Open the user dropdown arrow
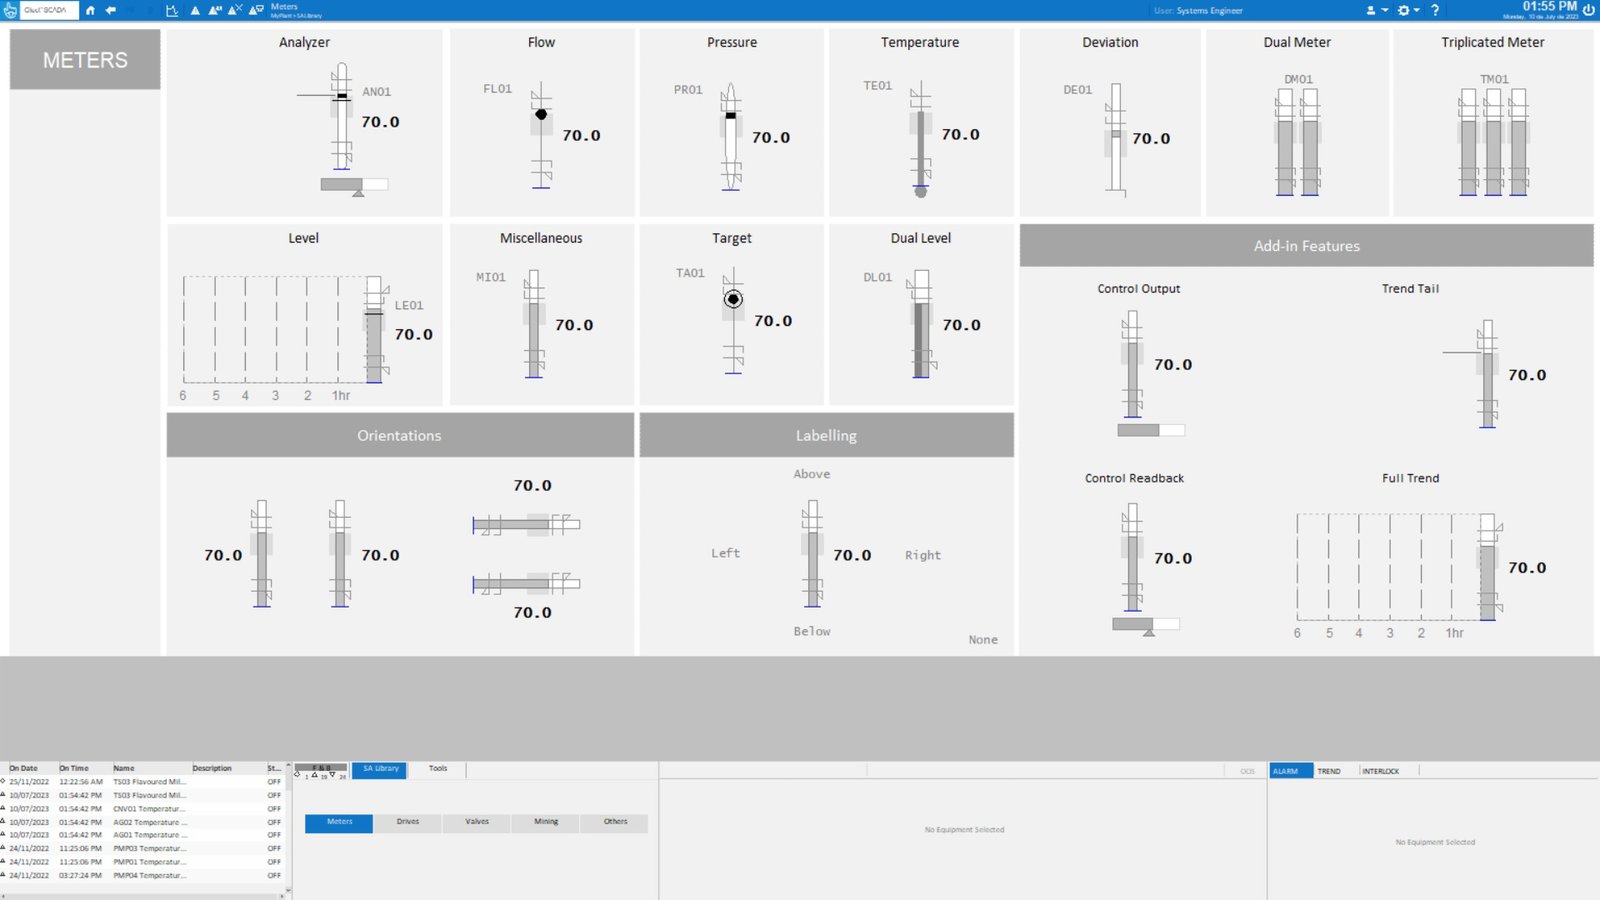Viewport: 1600px width, 900px height. (1385, 10)
